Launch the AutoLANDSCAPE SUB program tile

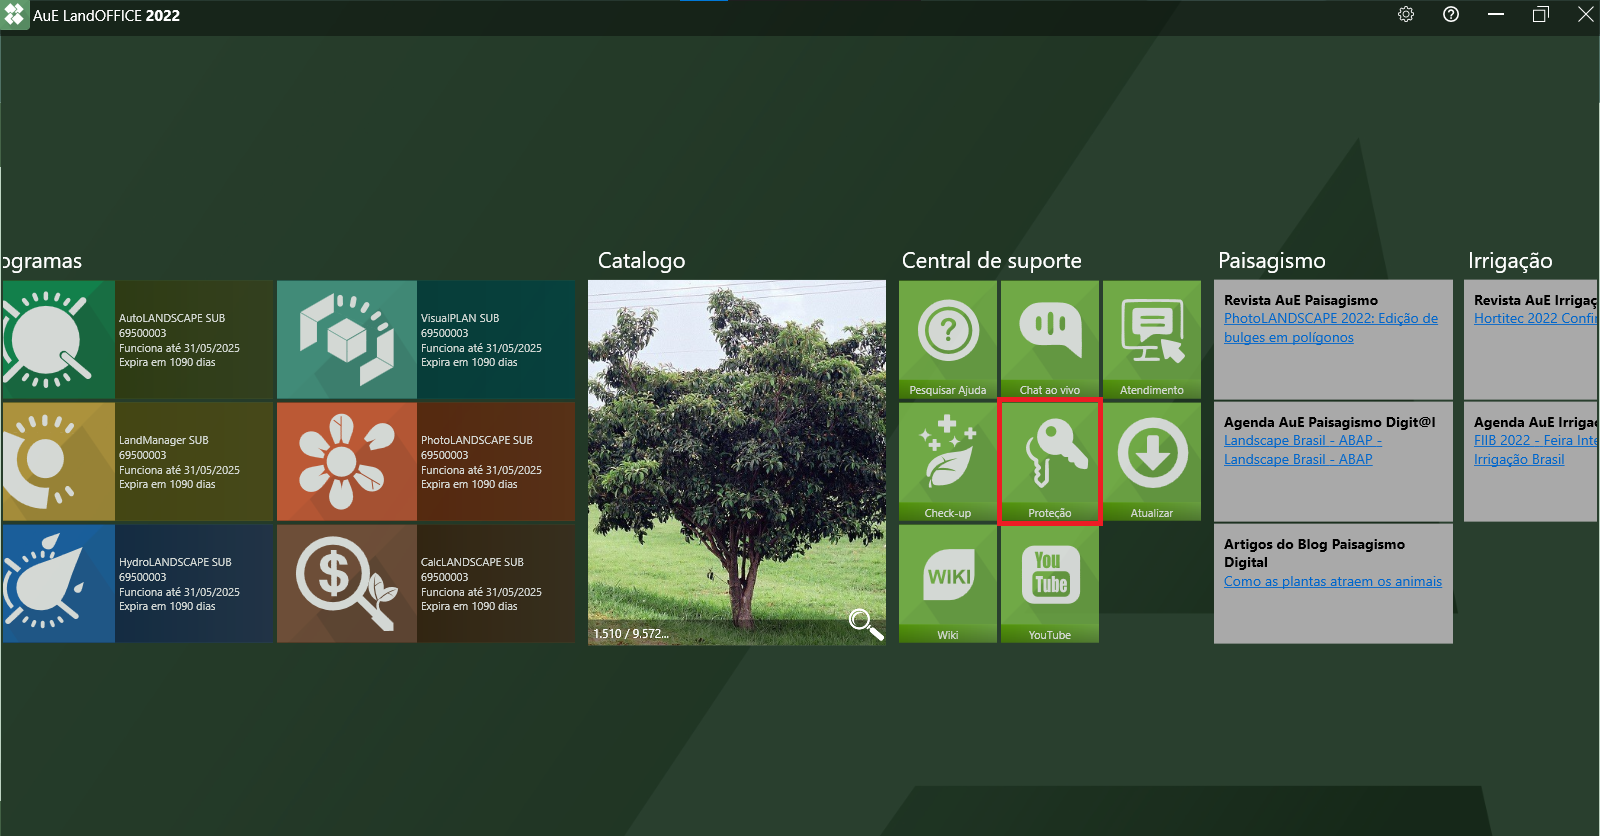[138, 340]
